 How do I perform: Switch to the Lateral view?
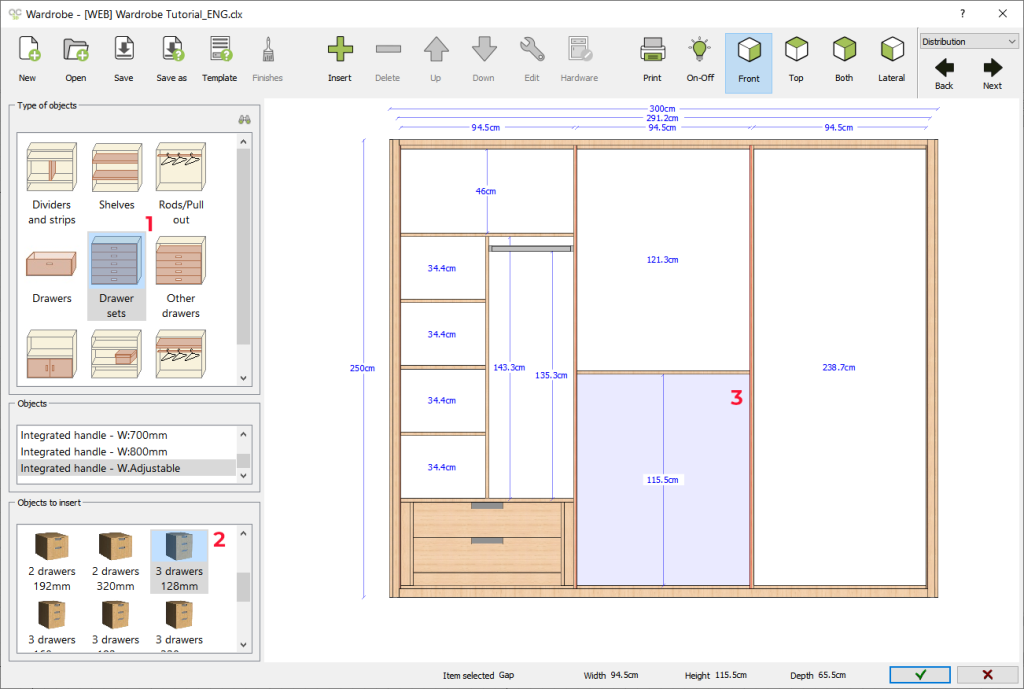point(891,59)
